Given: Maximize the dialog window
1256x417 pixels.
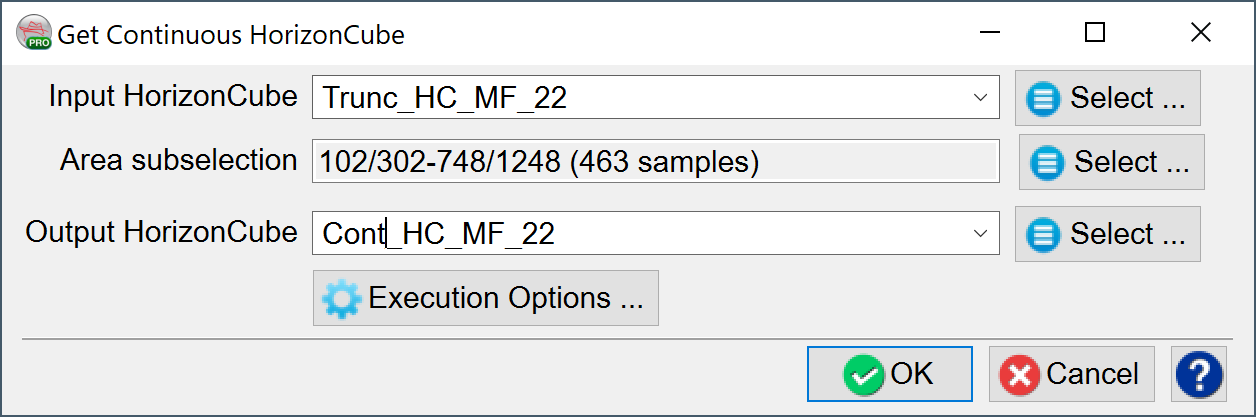Looking at the screenshot, I should coord(1095,33).
